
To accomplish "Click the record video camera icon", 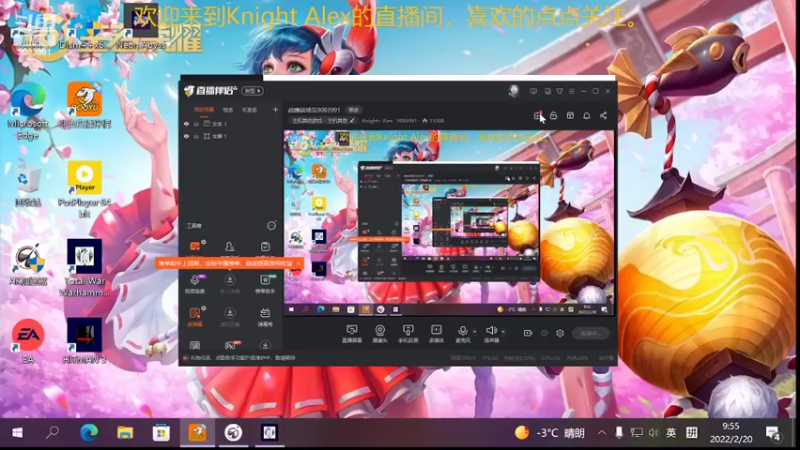I will [528, 333].
